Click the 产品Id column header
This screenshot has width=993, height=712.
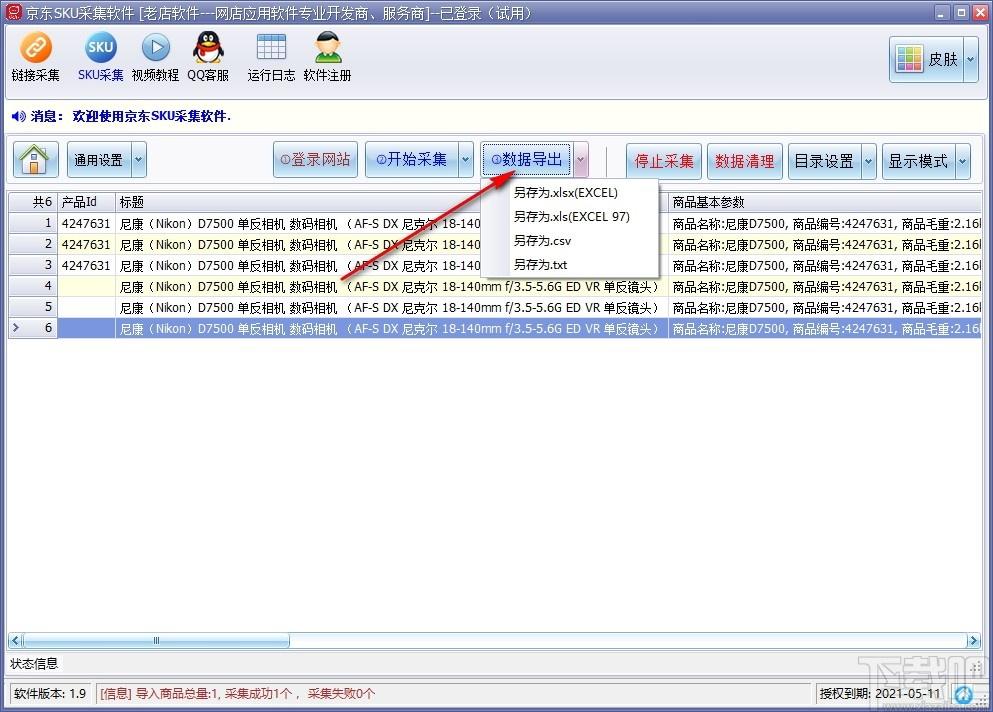(x=86, y=202)
